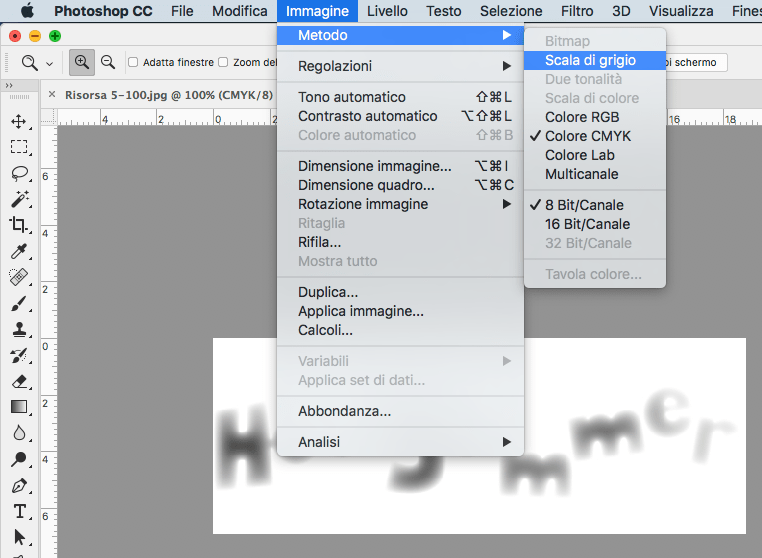
Task: Open the 3D menu
Action: point(621,11)
